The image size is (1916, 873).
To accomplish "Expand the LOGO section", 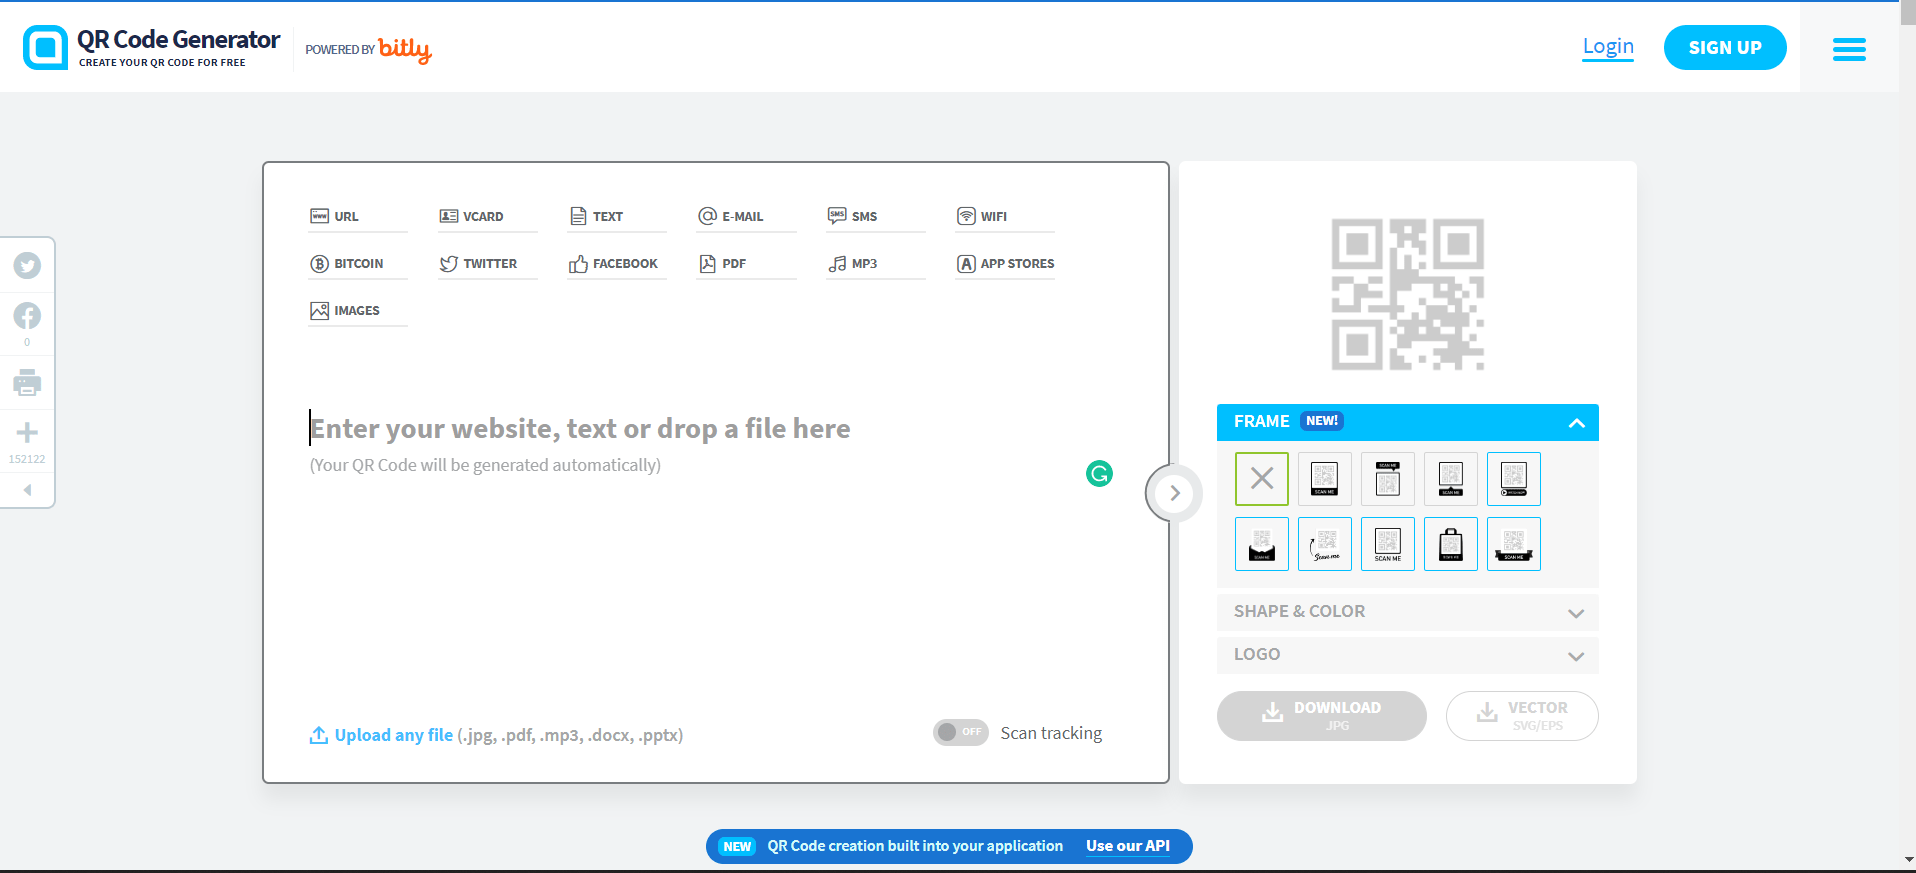I will pos(1408,655).
